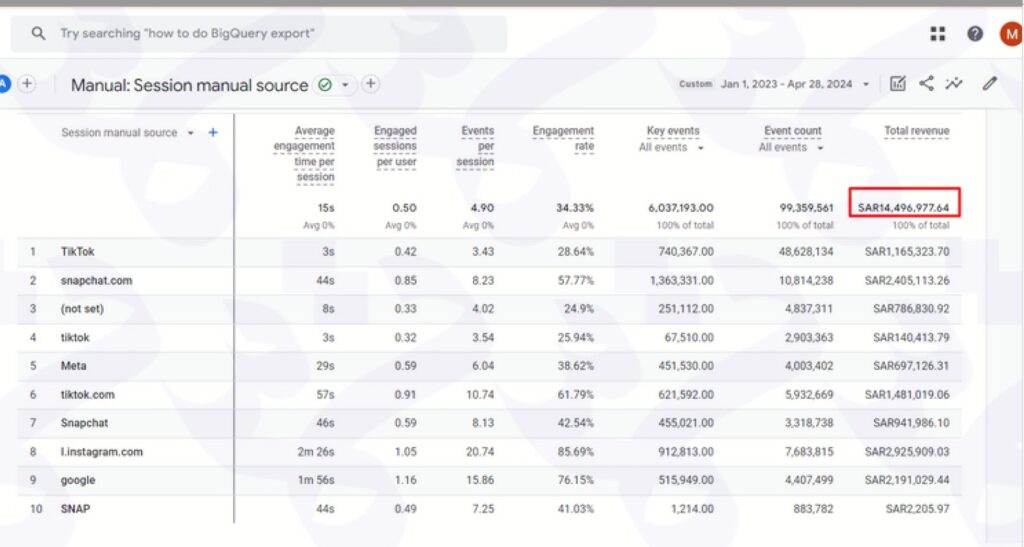Select the lowercase tiktok source row
The height and width of the screenshot is (547, 1024).
(490, 337)
